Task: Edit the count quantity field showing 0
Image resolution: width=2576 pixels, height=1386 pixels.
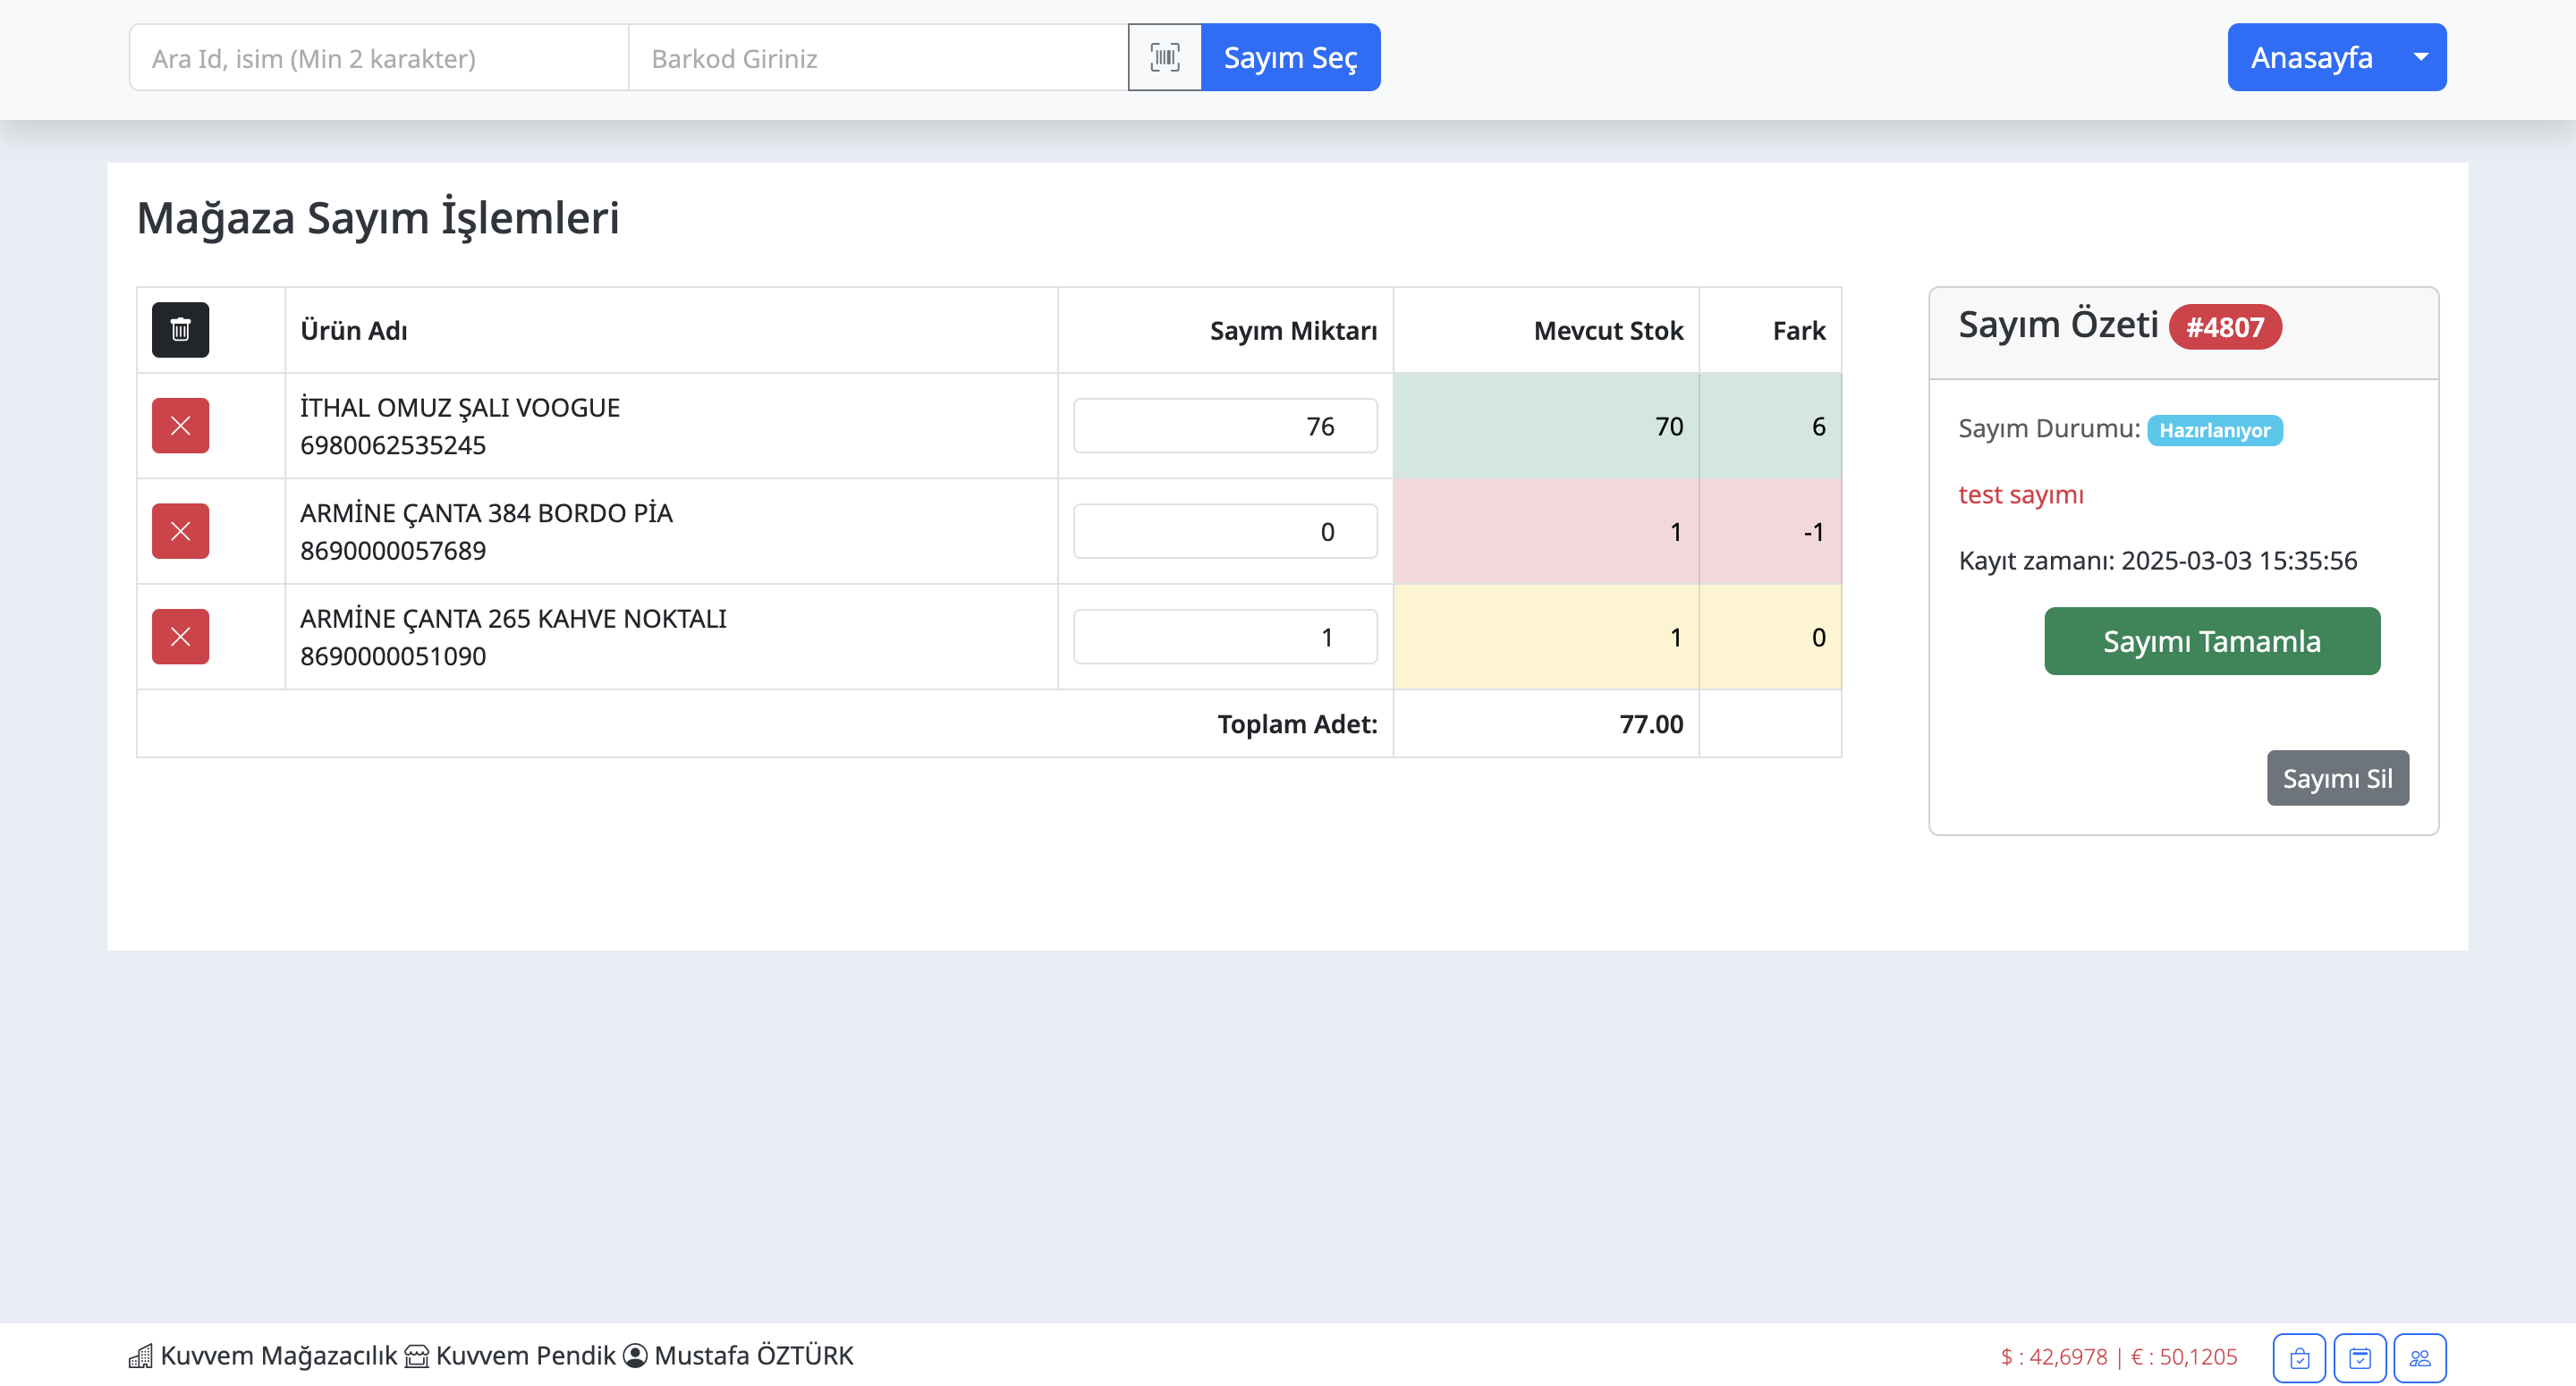Action: (x=1224, y=531)
